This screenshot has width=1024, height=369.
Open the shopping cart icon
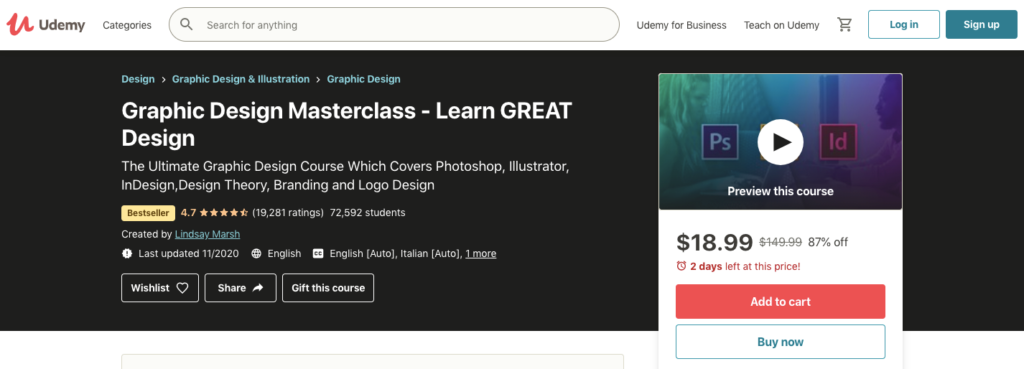(844, 25)
